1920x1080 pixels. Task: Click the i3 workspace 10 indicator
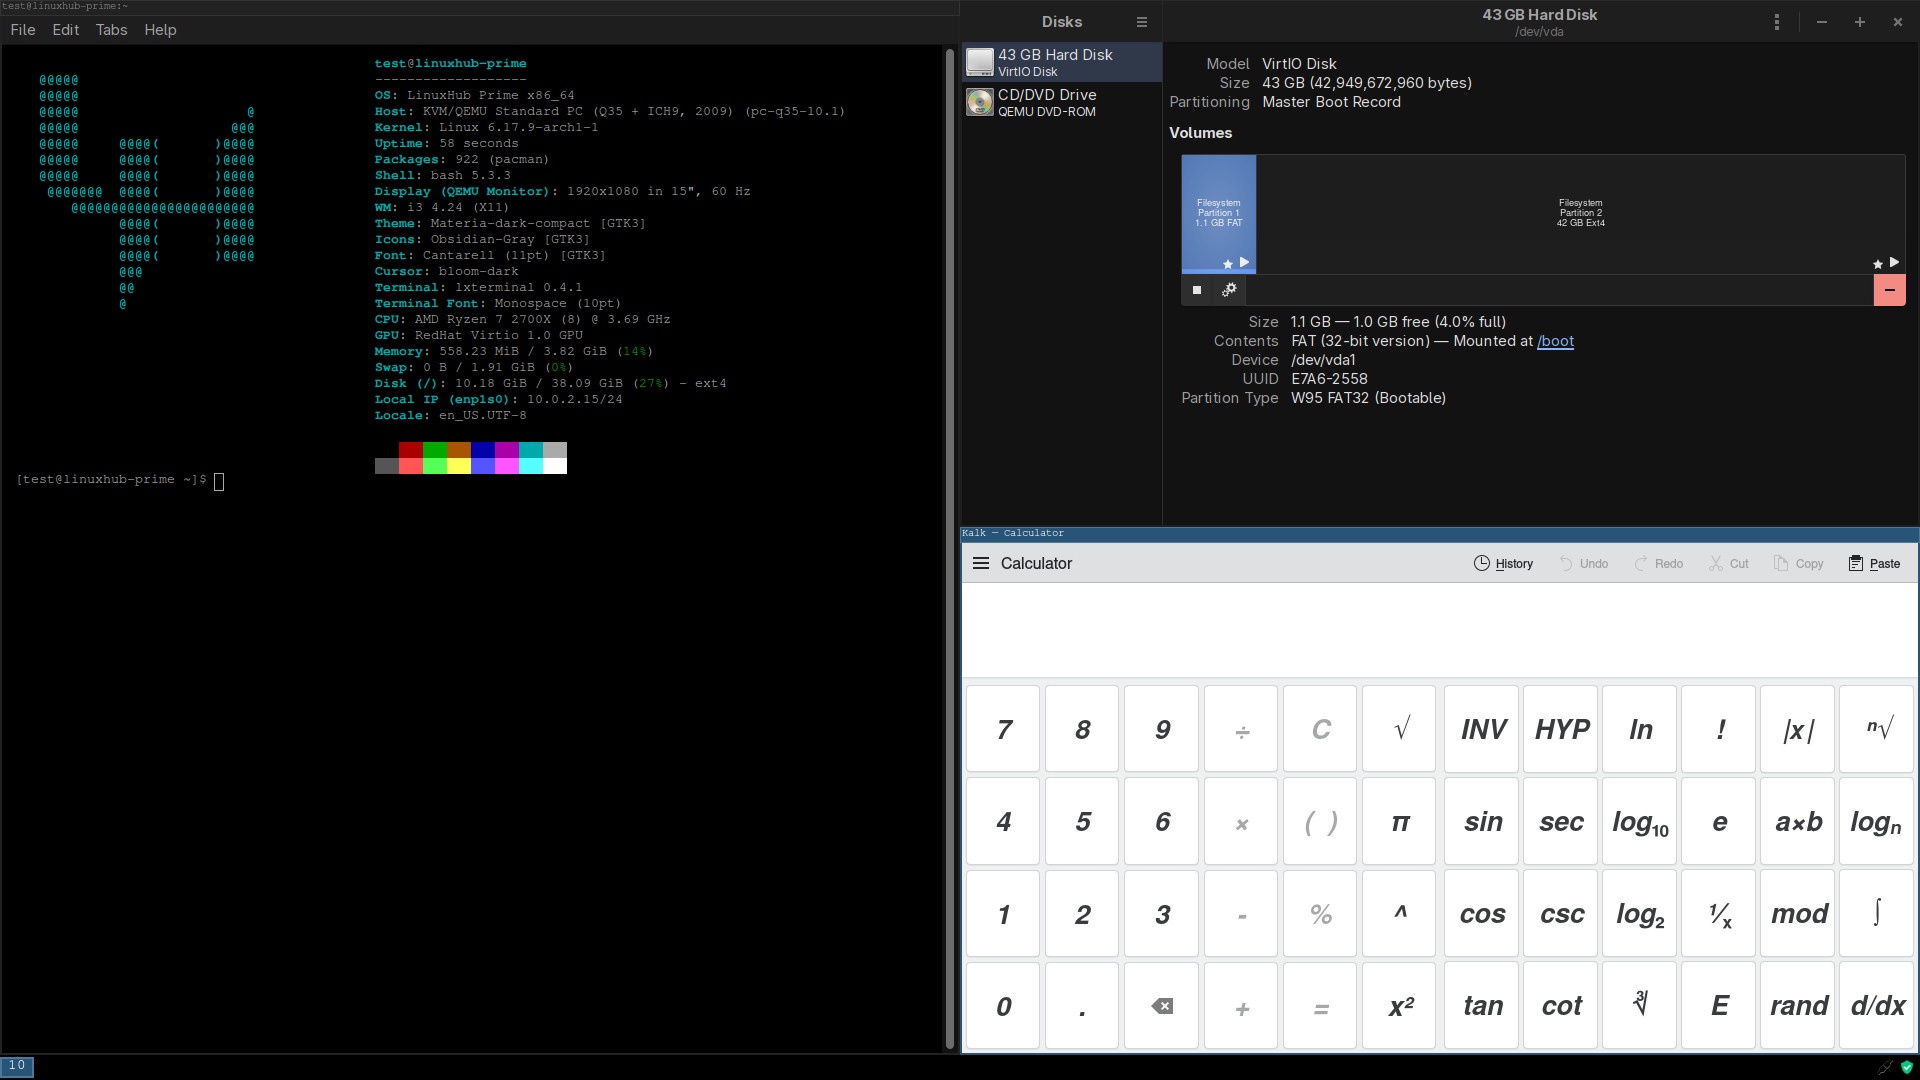(x=17, y=1066)
